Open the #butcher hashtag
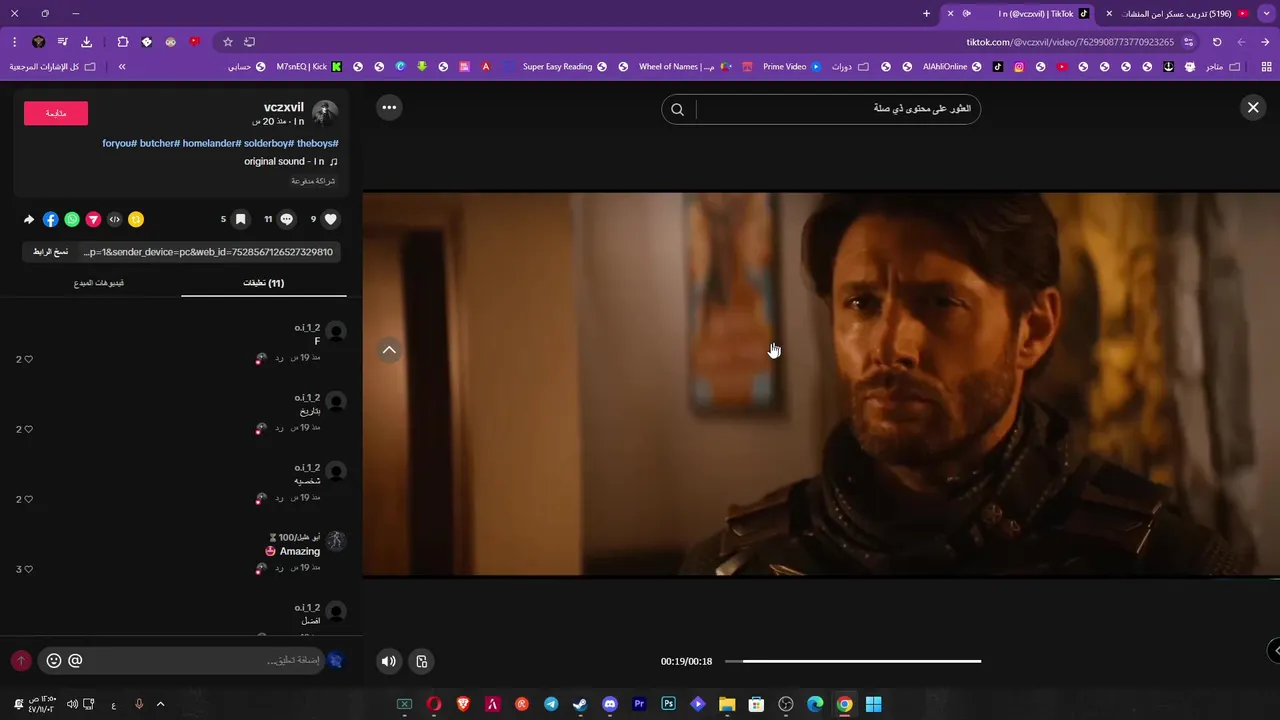Screen dimensions: 1280x720 pos(160,144)
